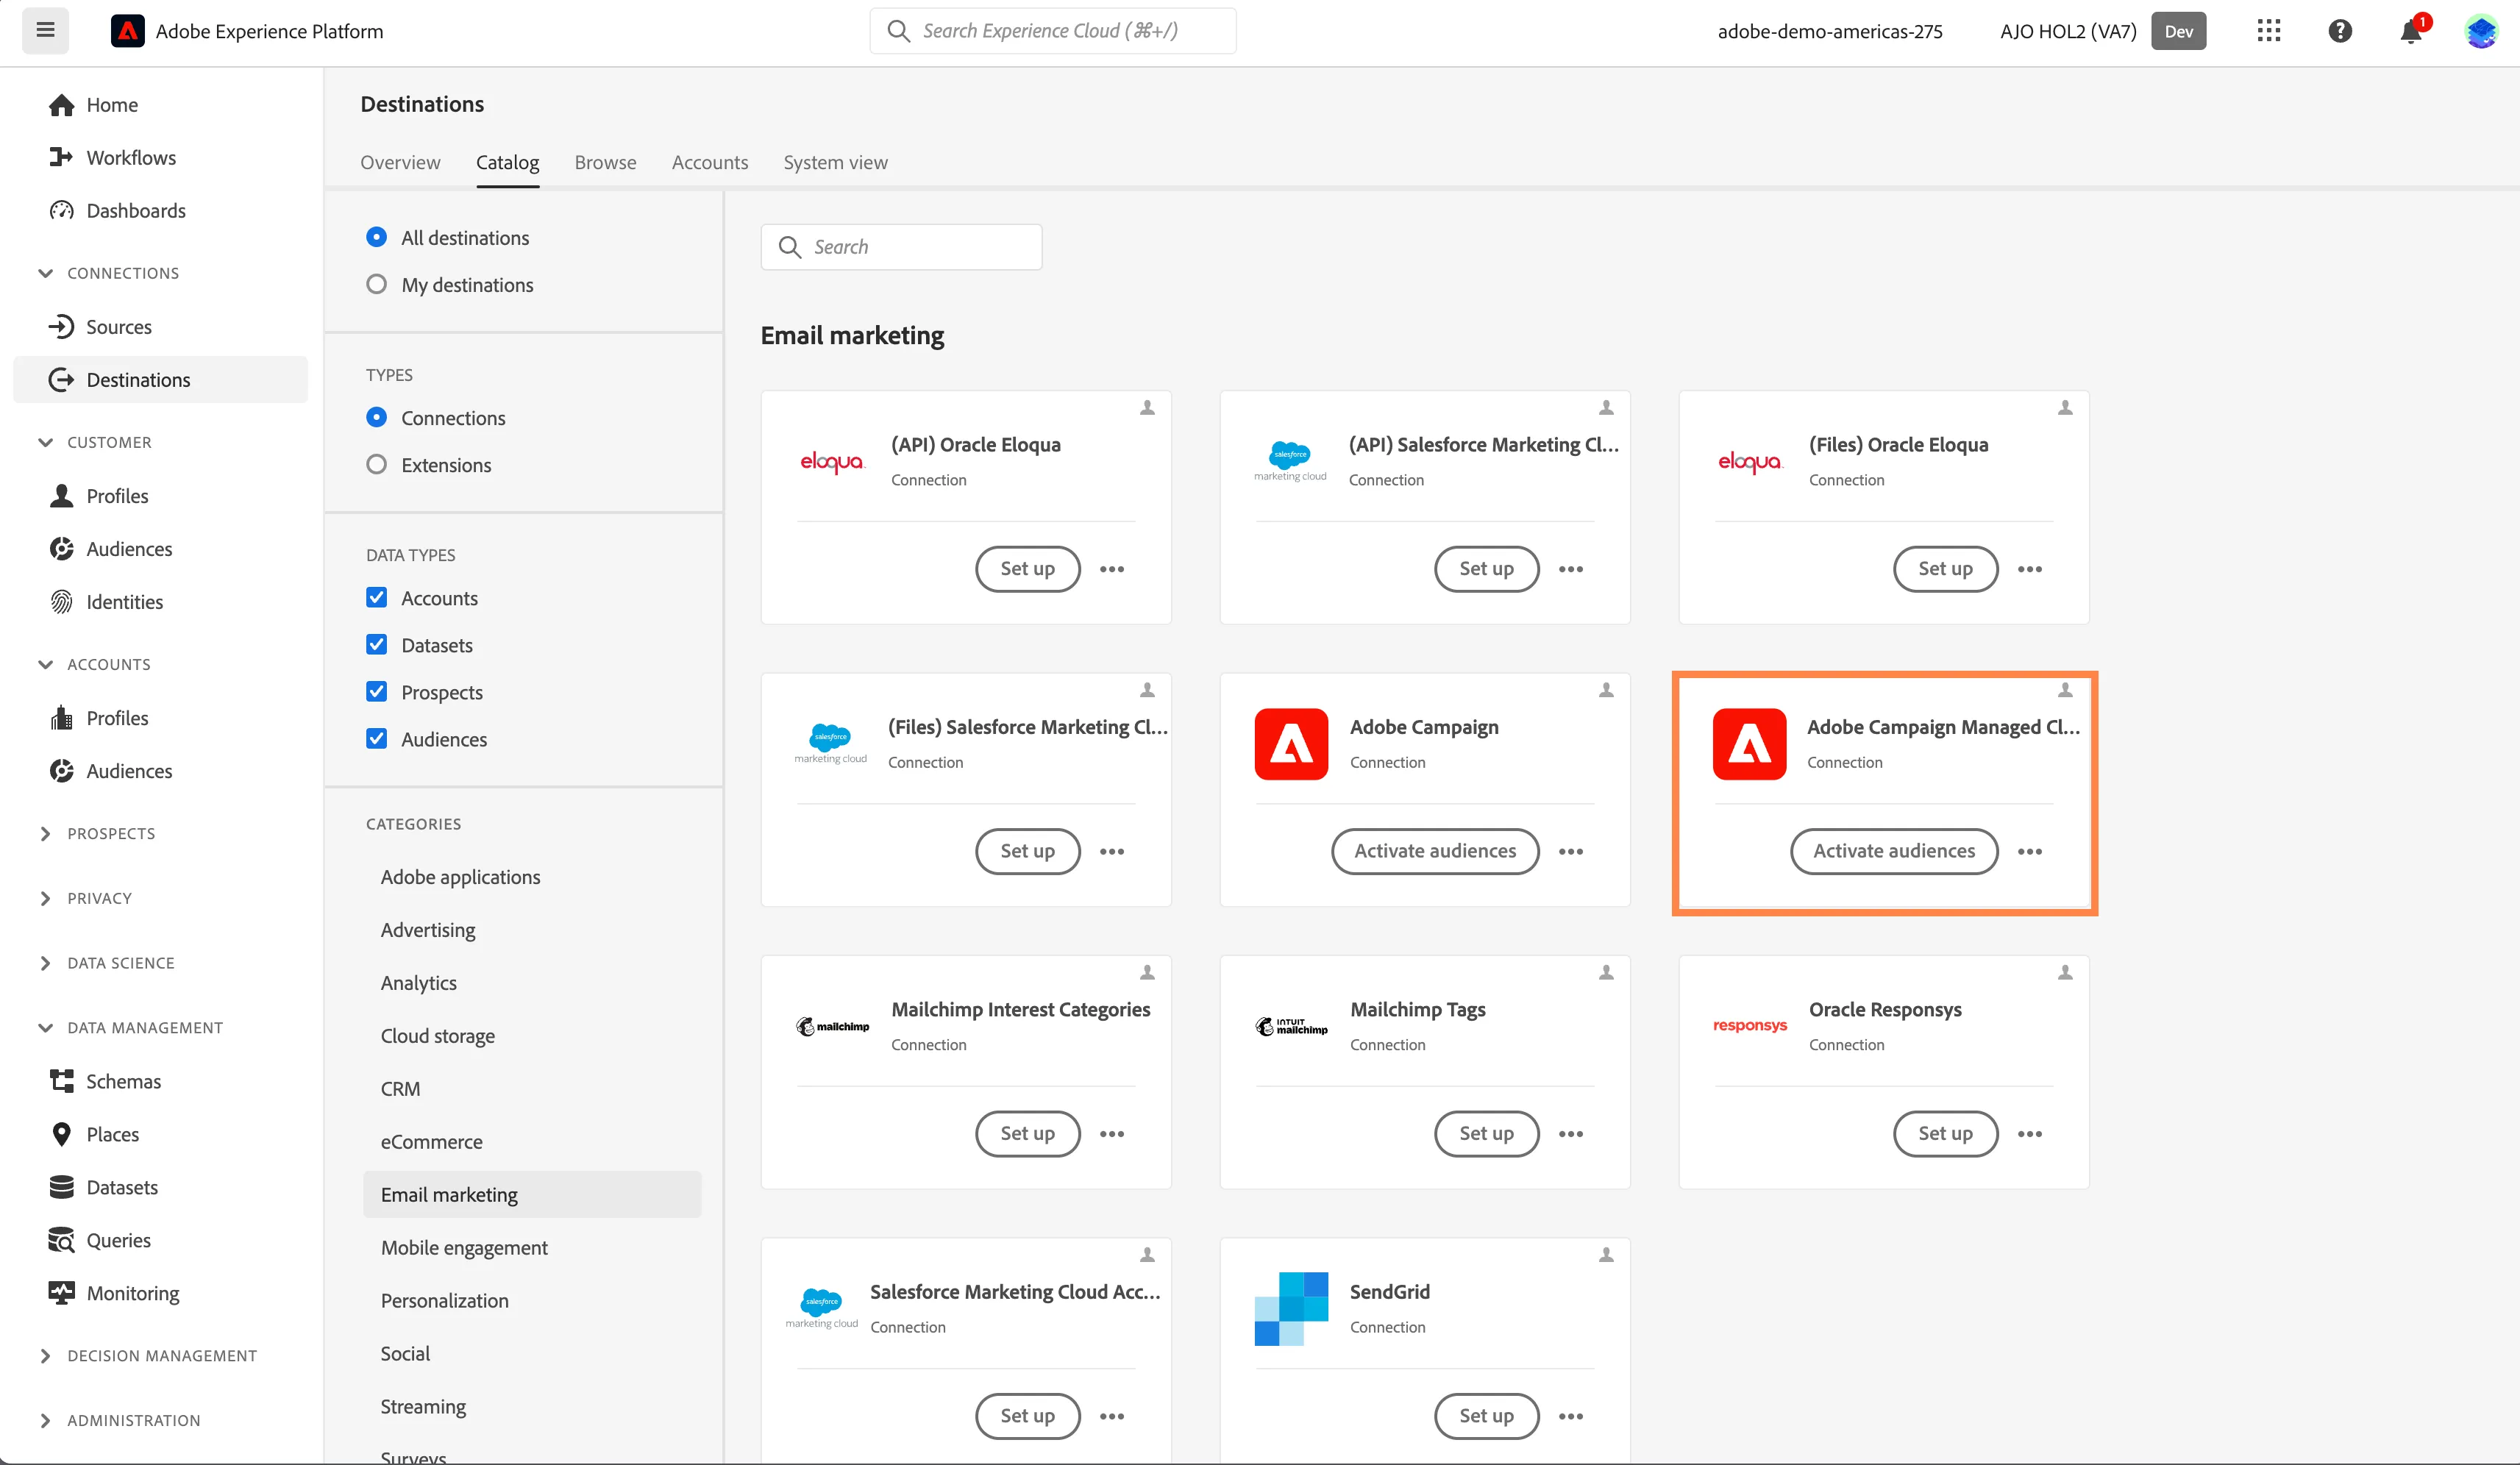Image resolution: width=2520 pixels, height=1465 pixels.
Task: Switch to the System view tab
Action: [835, 162]
